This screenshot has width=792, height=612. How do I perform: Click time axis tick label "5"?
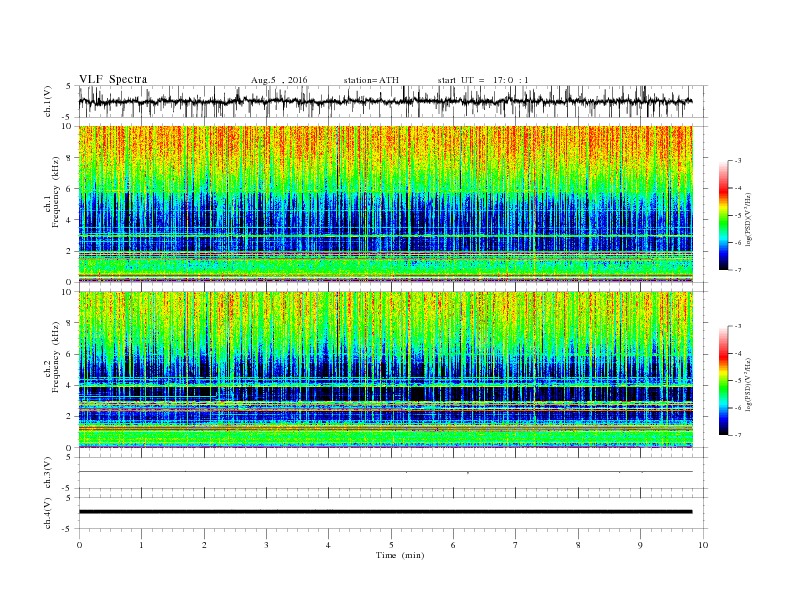point(391,545)
